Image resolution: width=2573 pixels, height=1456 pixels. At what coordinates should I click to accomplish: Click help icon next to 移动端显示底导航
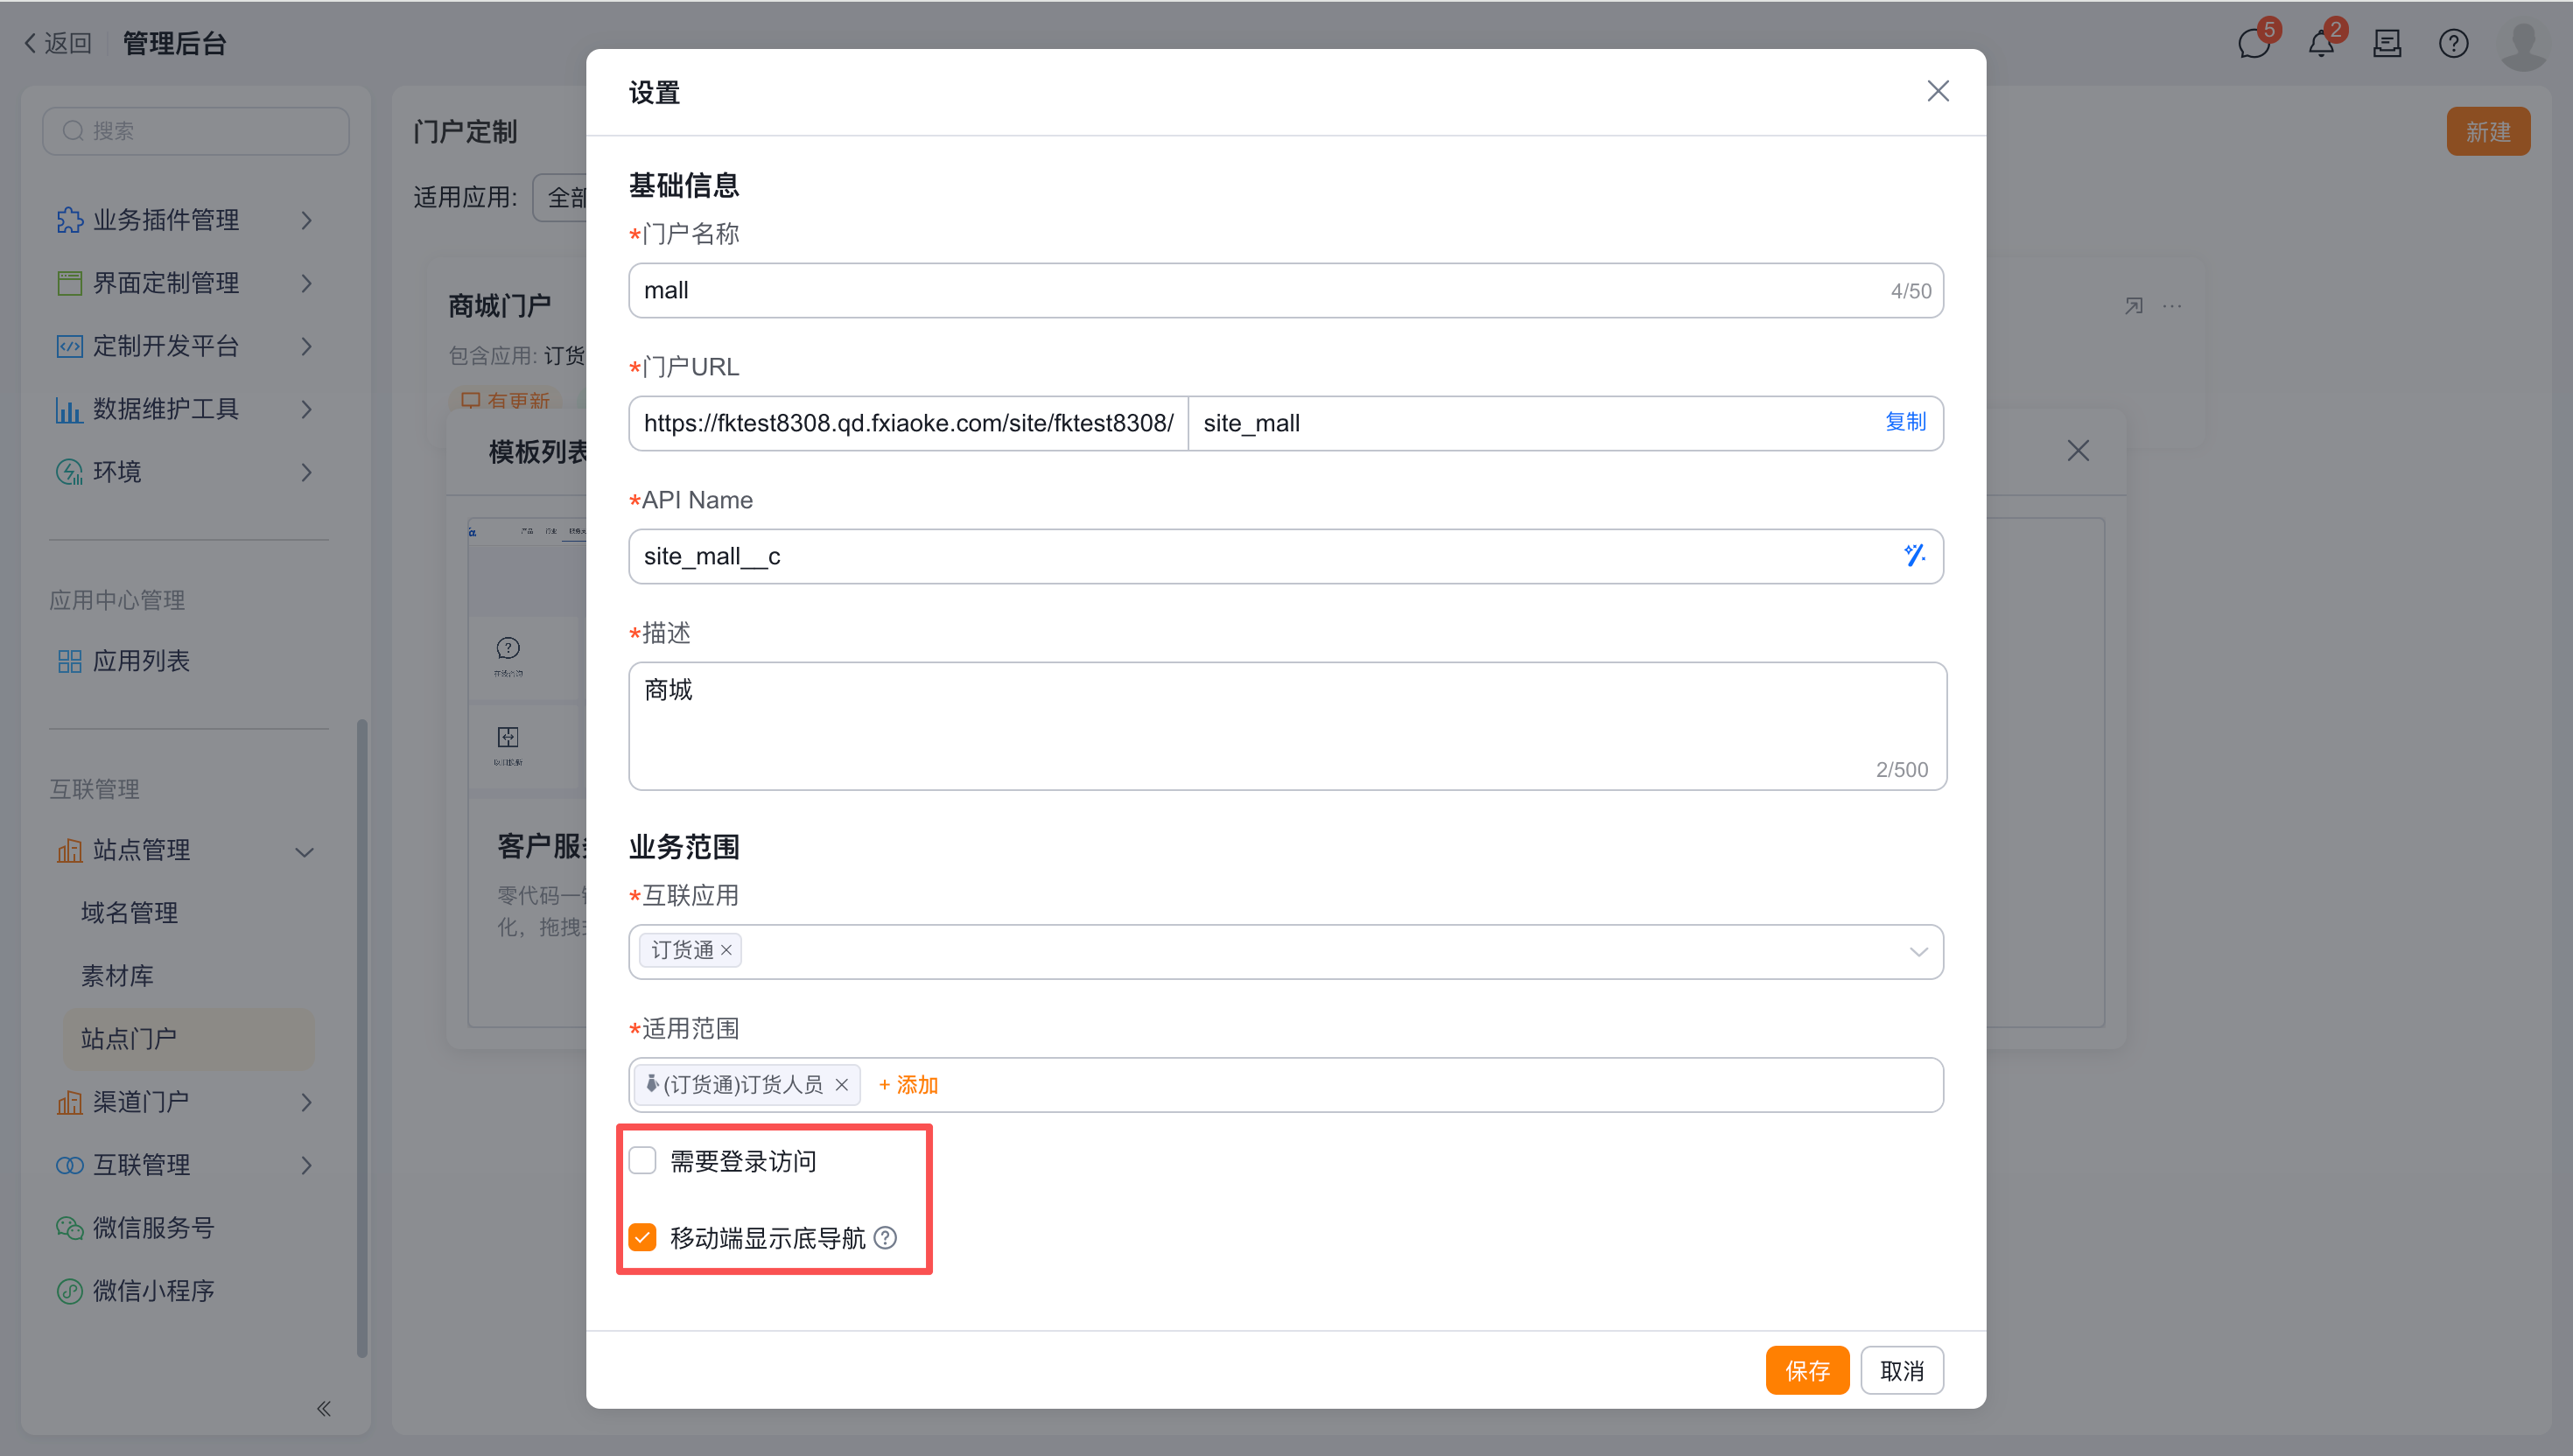pos(885,1238)
